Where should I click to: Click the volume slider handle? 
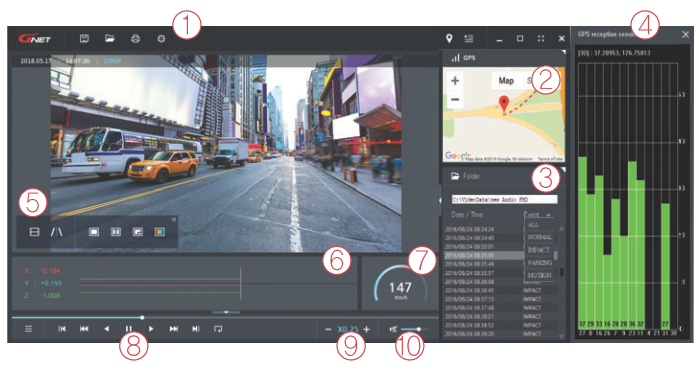pos(419,329)
